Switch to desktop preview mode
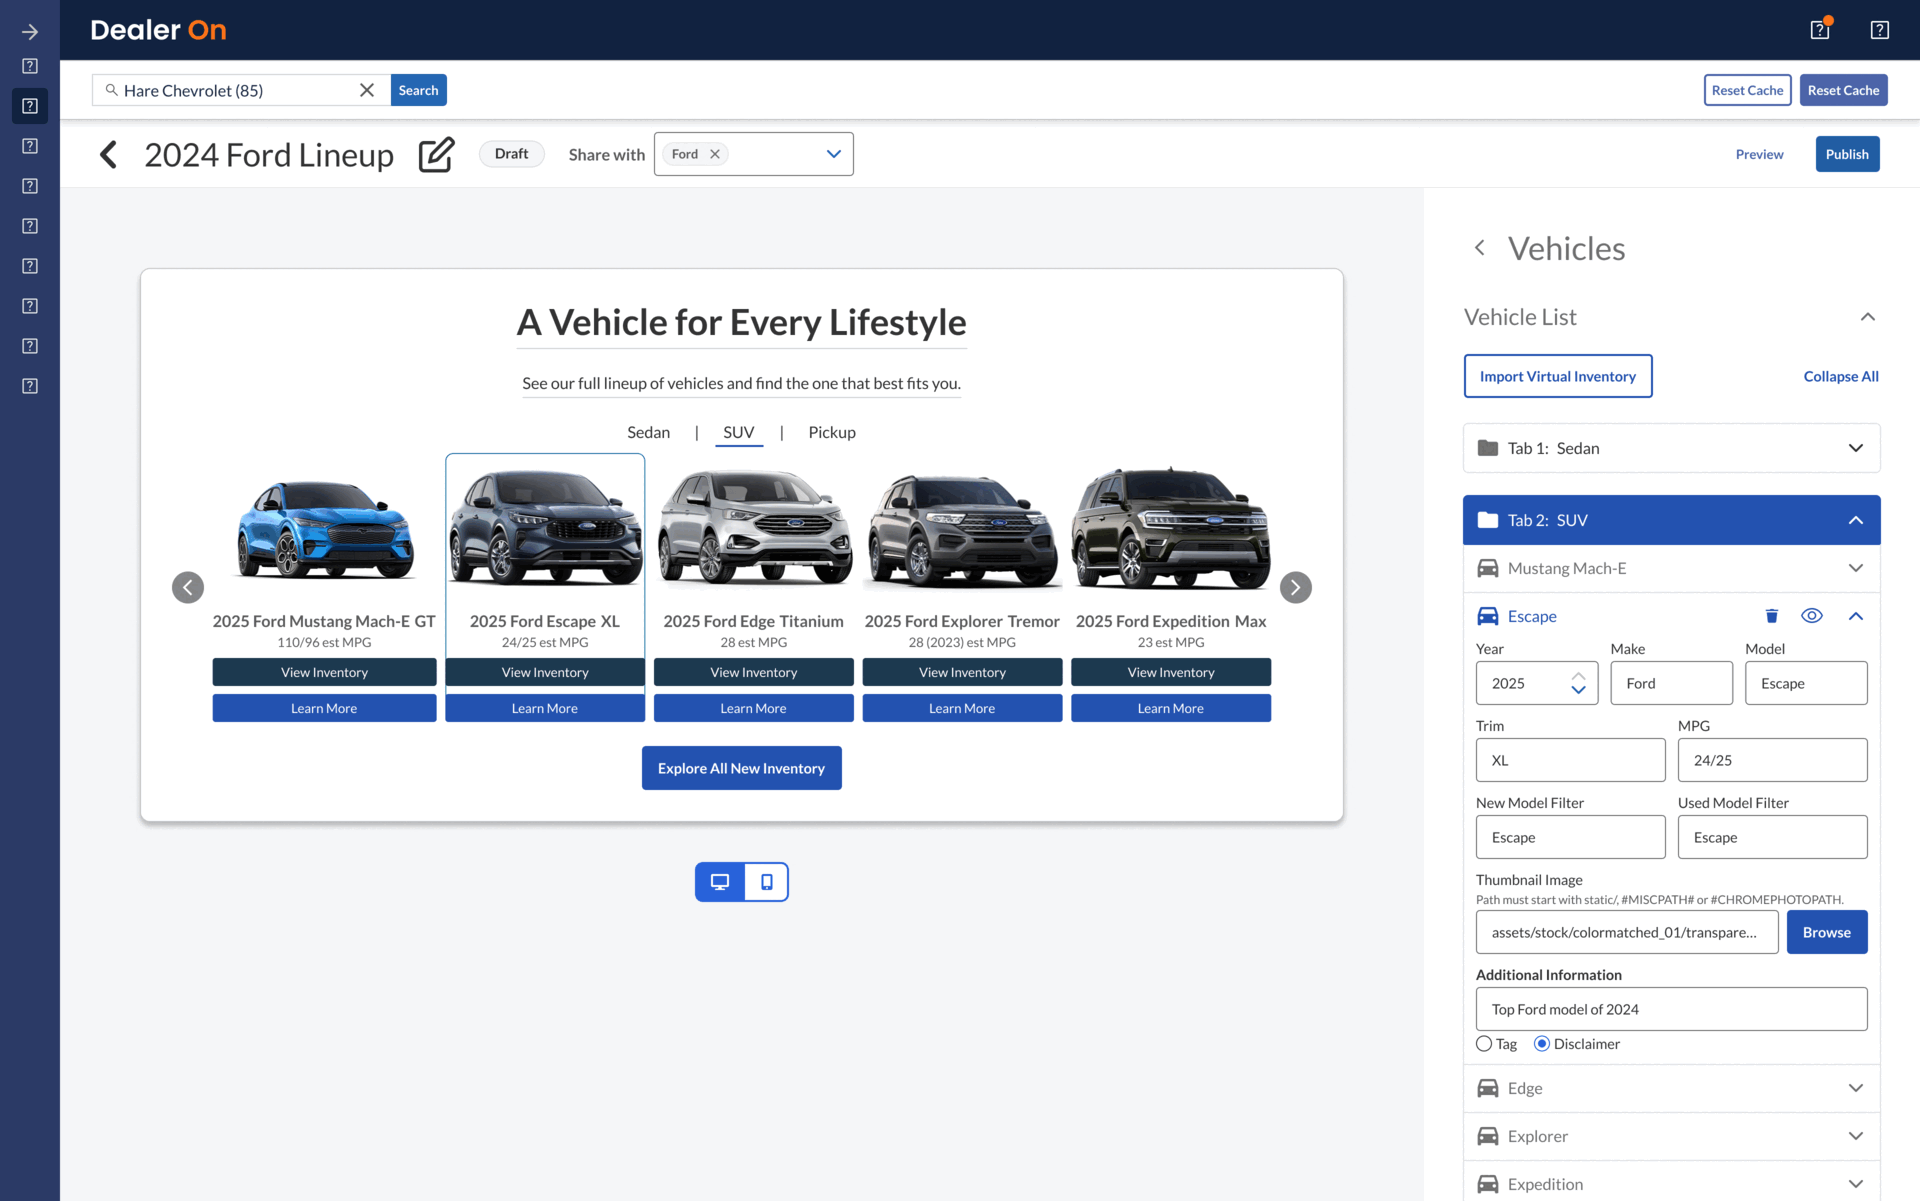The image size is (1920, 1201). (720, 882)
